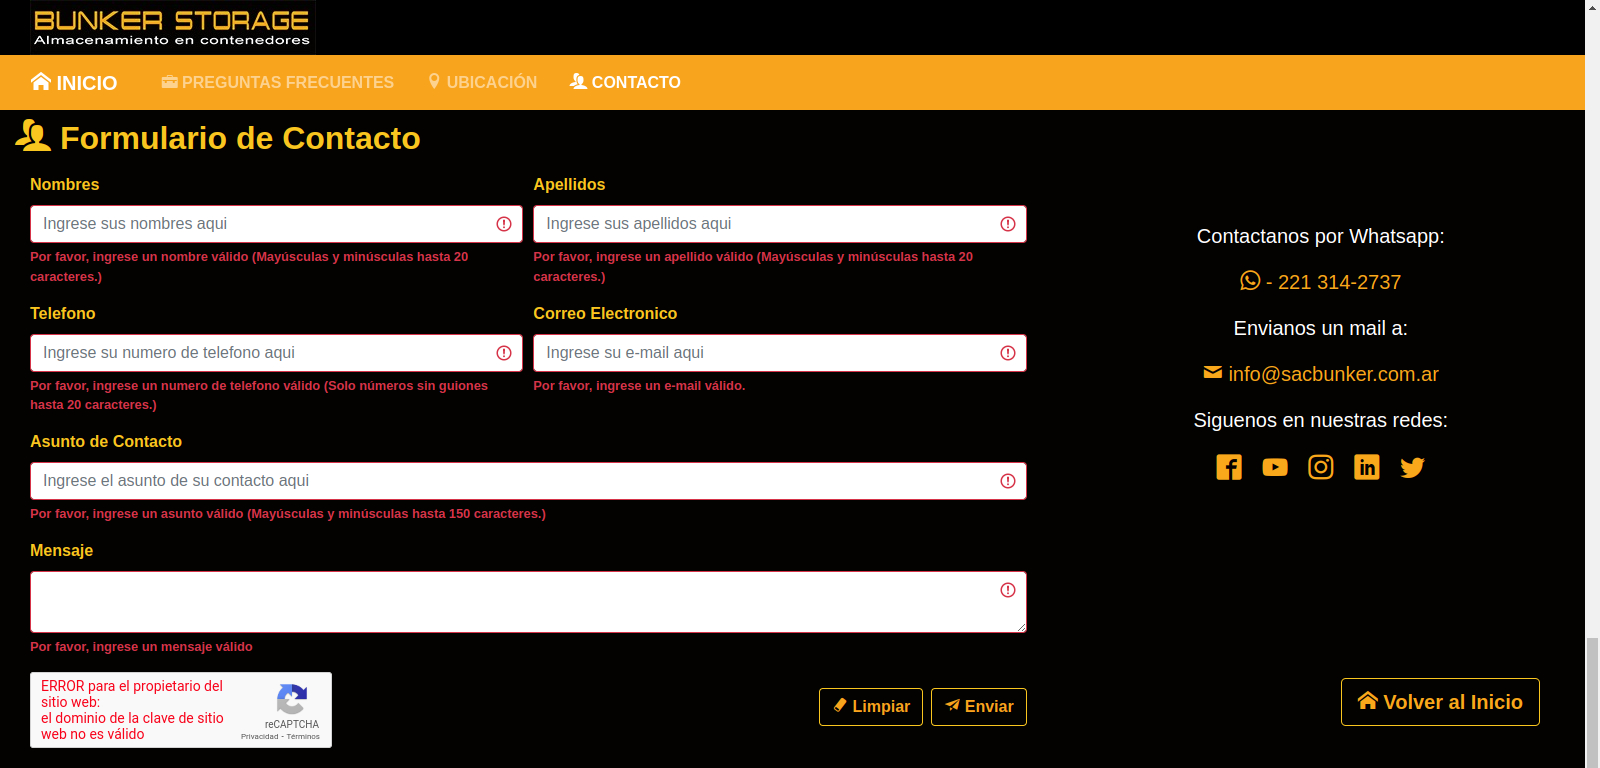Click the Volver al Inicio button
The width and height of the screenshot is (1600, 768).
point(1439,702)
